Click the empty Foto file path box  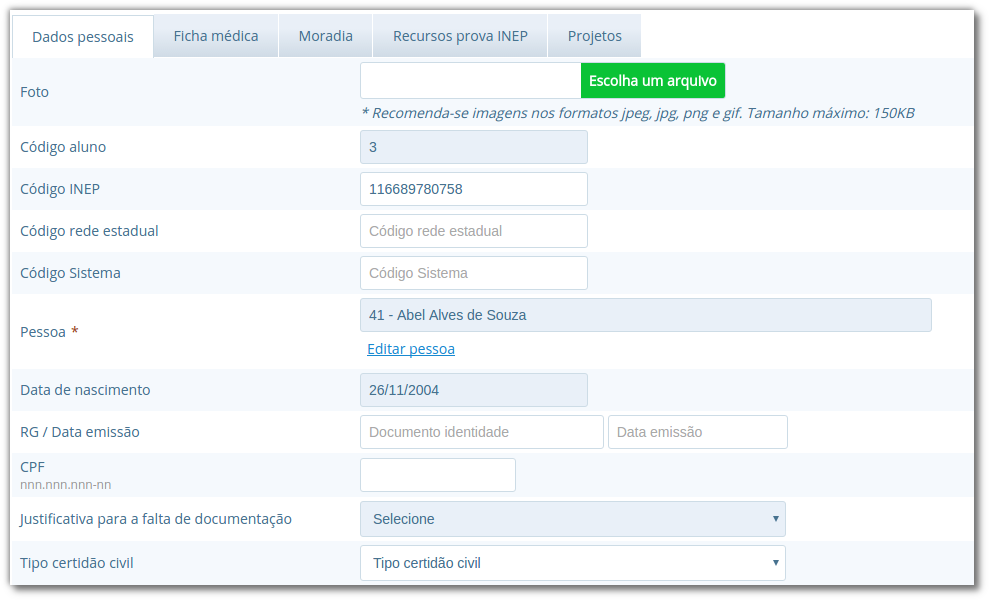[470, 80]
